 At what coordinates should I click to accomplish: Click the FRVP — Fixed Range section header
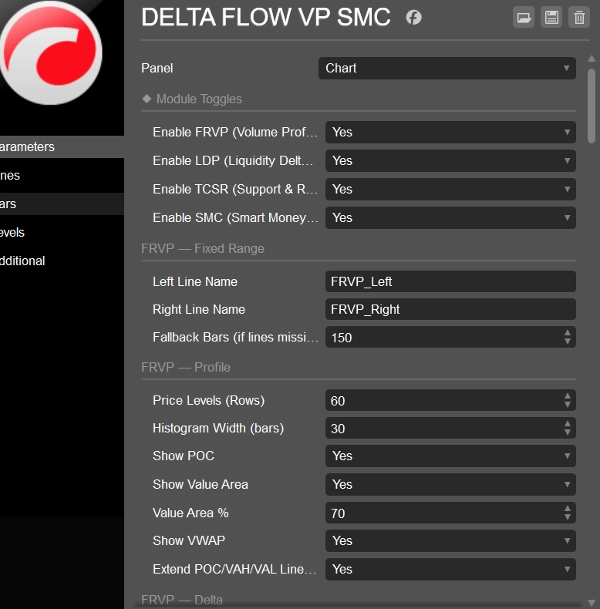coord(203,249)
